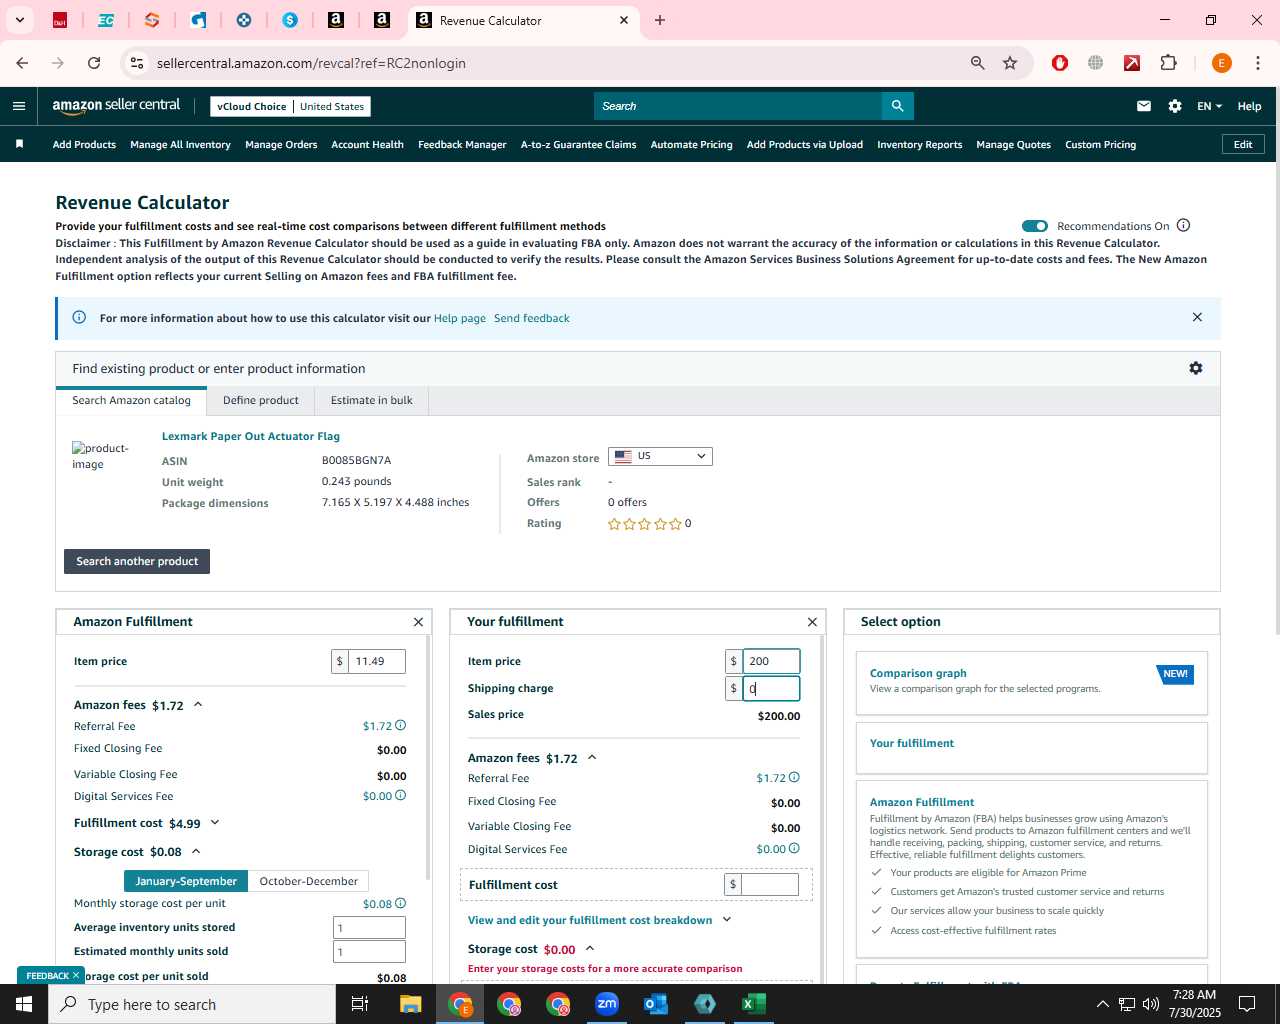Click the product rating stars
Viewport: 1280px width, 1024px height.
click(645, 523)
